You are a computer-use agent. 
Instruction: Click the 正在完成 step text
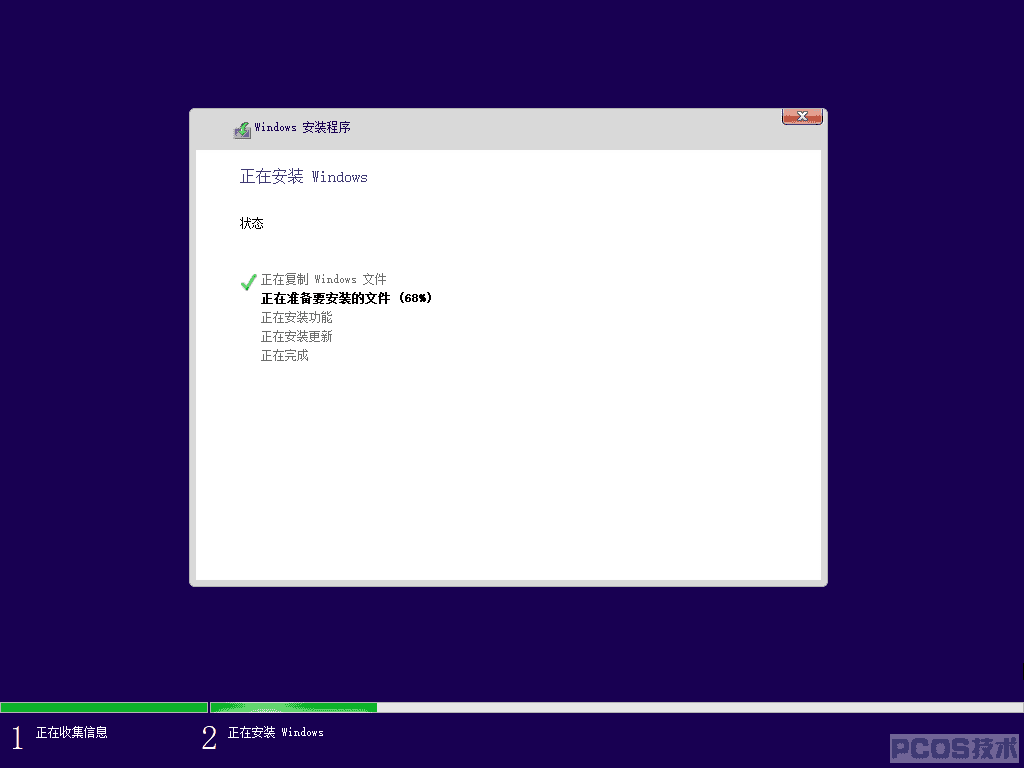click(285, 355)
